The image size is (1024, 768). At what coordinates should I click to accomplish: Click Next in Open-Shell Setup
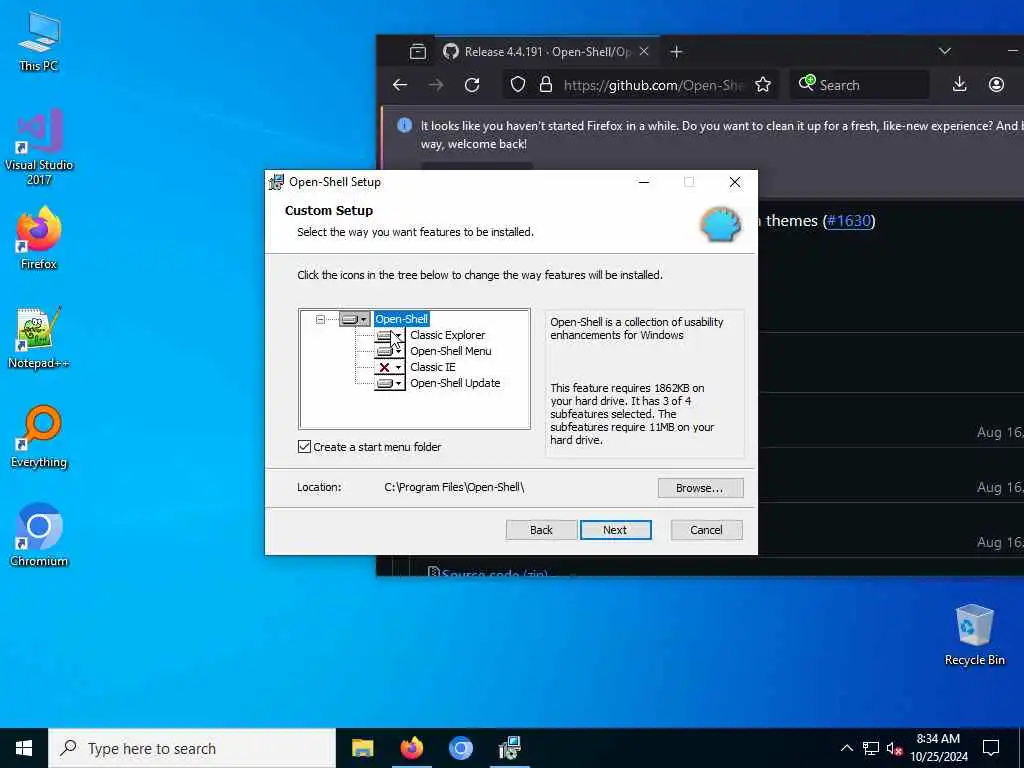615,530
